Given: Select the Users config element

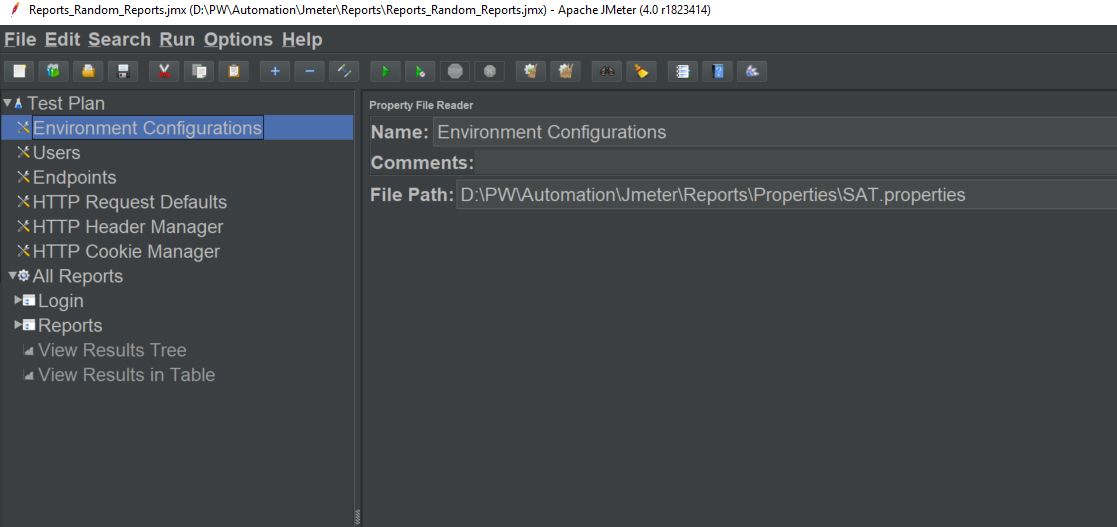Looking at the screenshot, I should point(56,153).
